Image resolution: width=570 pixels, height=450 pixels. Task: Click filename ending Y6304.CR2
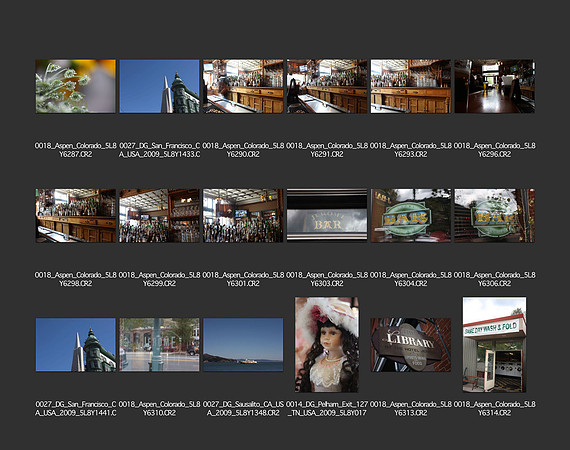coord(411,279)
